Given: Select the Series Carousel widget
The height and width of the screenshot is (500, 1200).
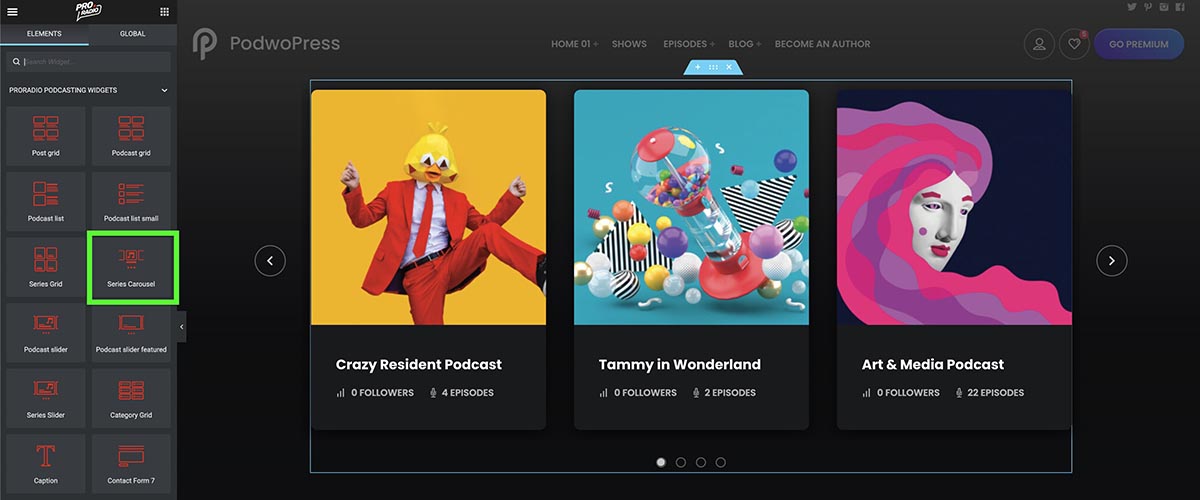Looking at the screenshot, I should [131, 266].
